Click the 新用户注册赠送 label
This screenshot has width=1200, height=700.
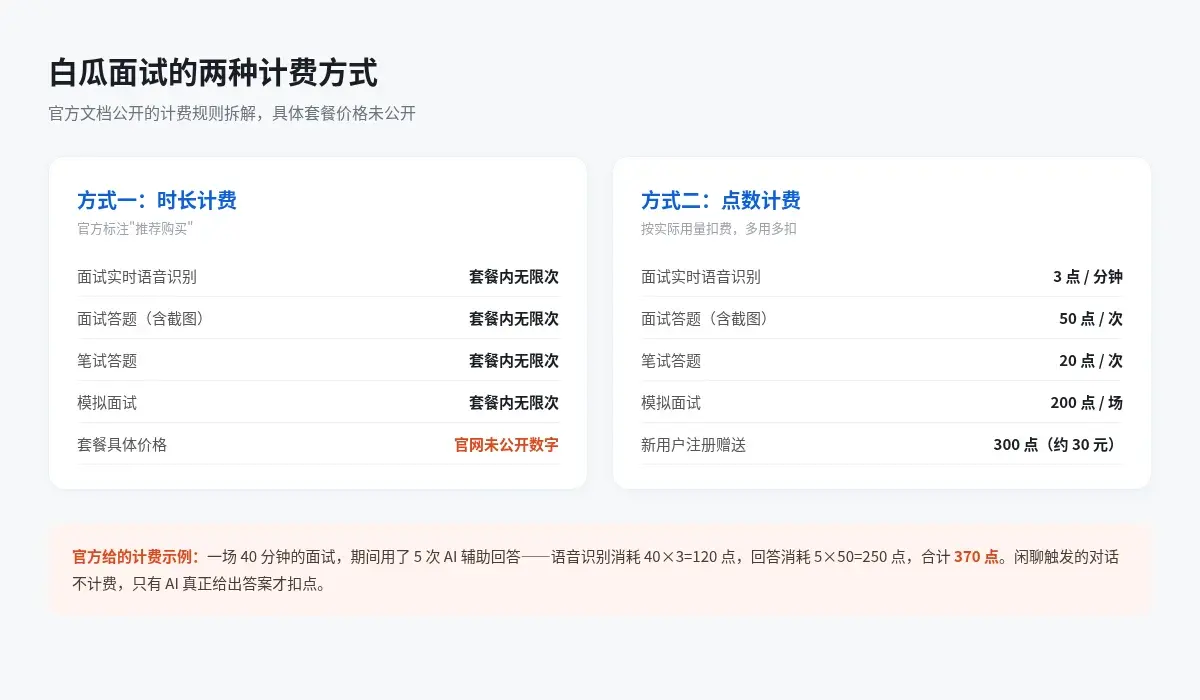(694, 445)
